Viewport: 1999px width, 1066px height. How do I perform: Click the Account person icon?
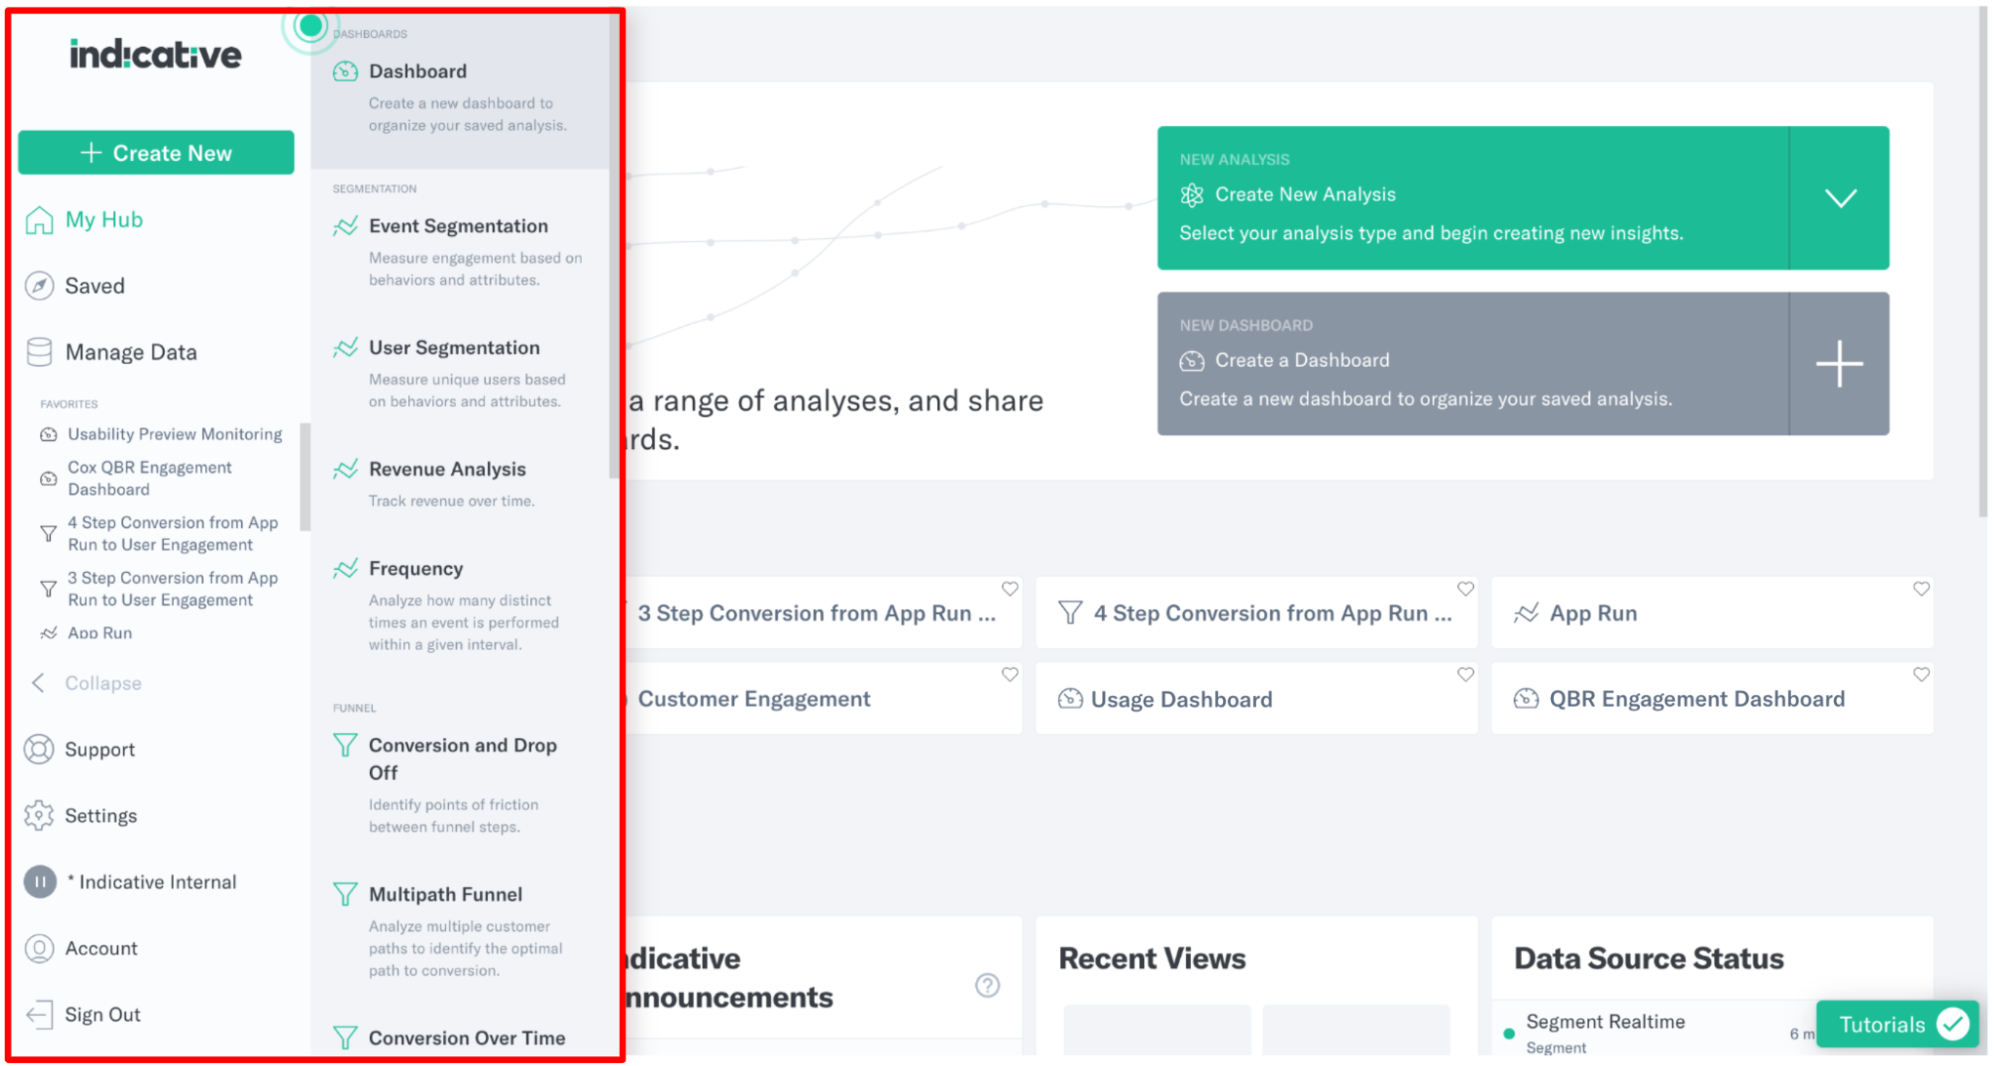click(x=39, y=948)
